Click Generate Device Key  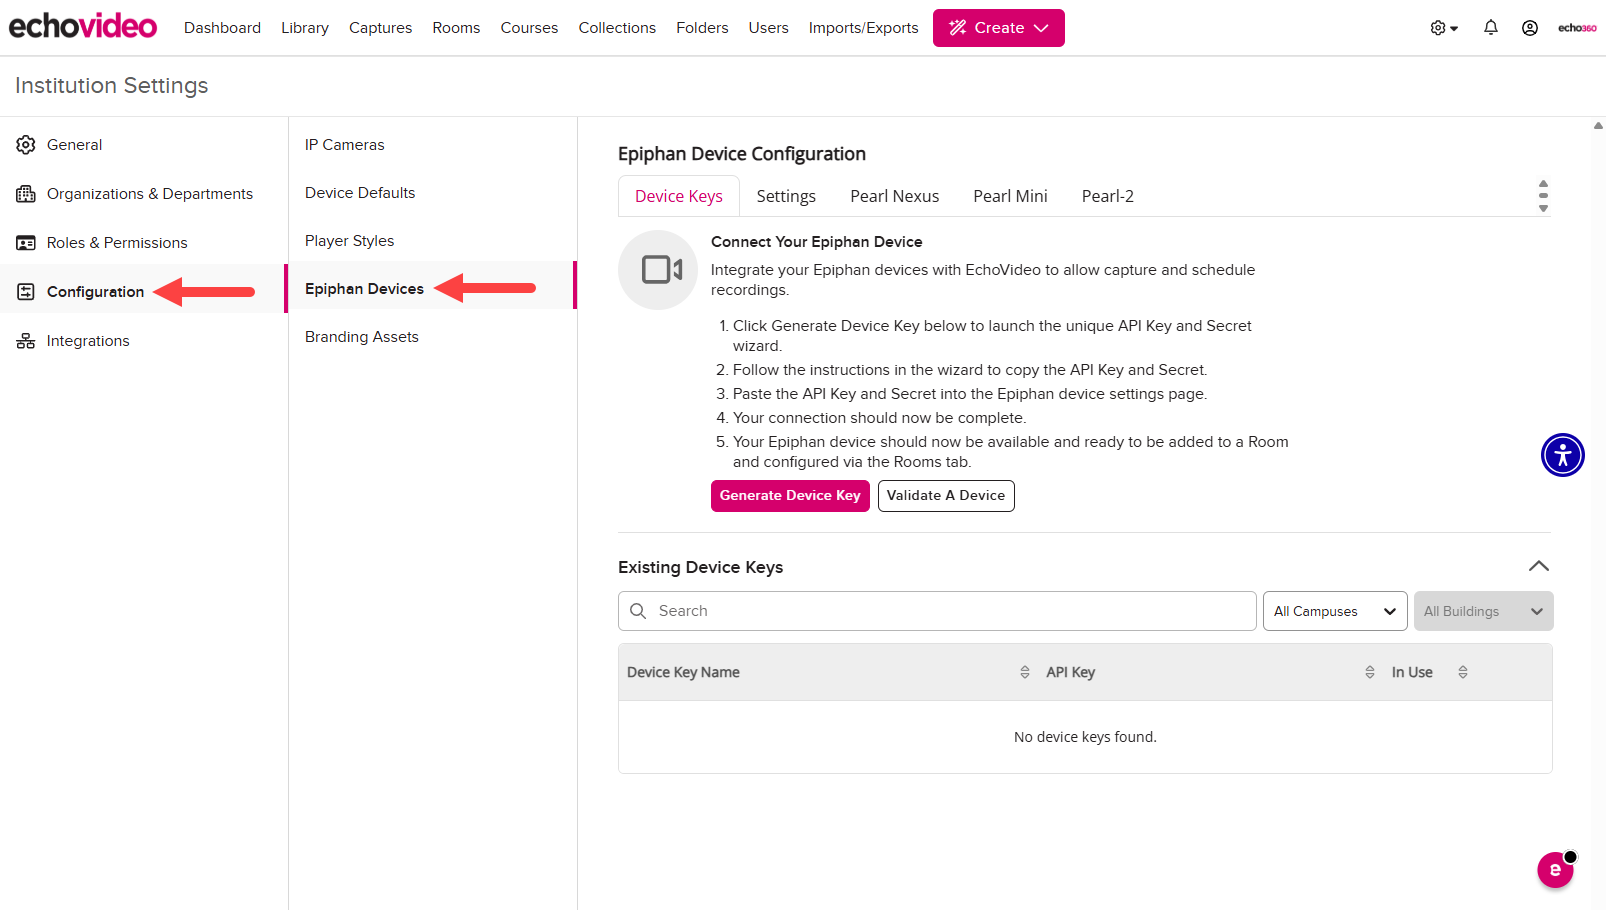pyautogui.click(x=790, y=496)
